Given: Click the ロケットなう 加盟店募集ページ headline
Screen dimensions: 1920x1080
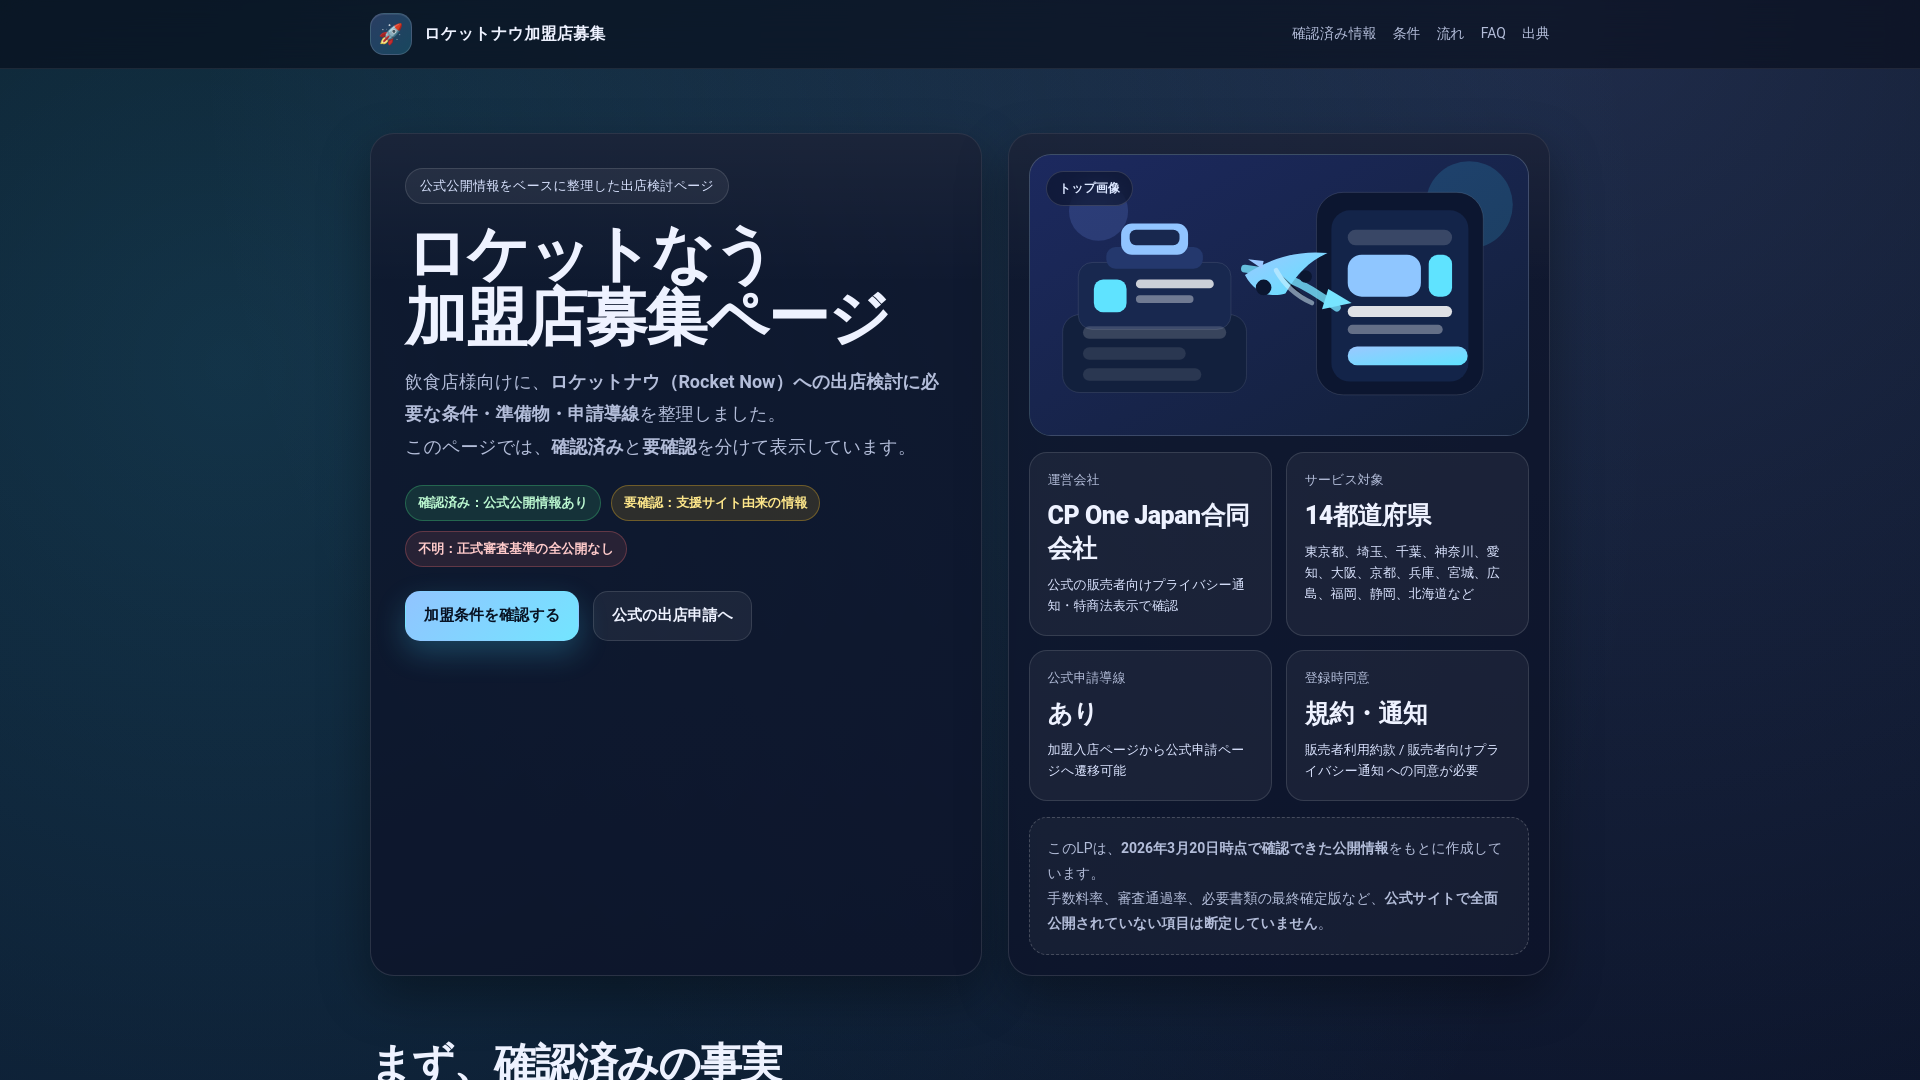Looking at the screenshot, I should tap(647, 287).
